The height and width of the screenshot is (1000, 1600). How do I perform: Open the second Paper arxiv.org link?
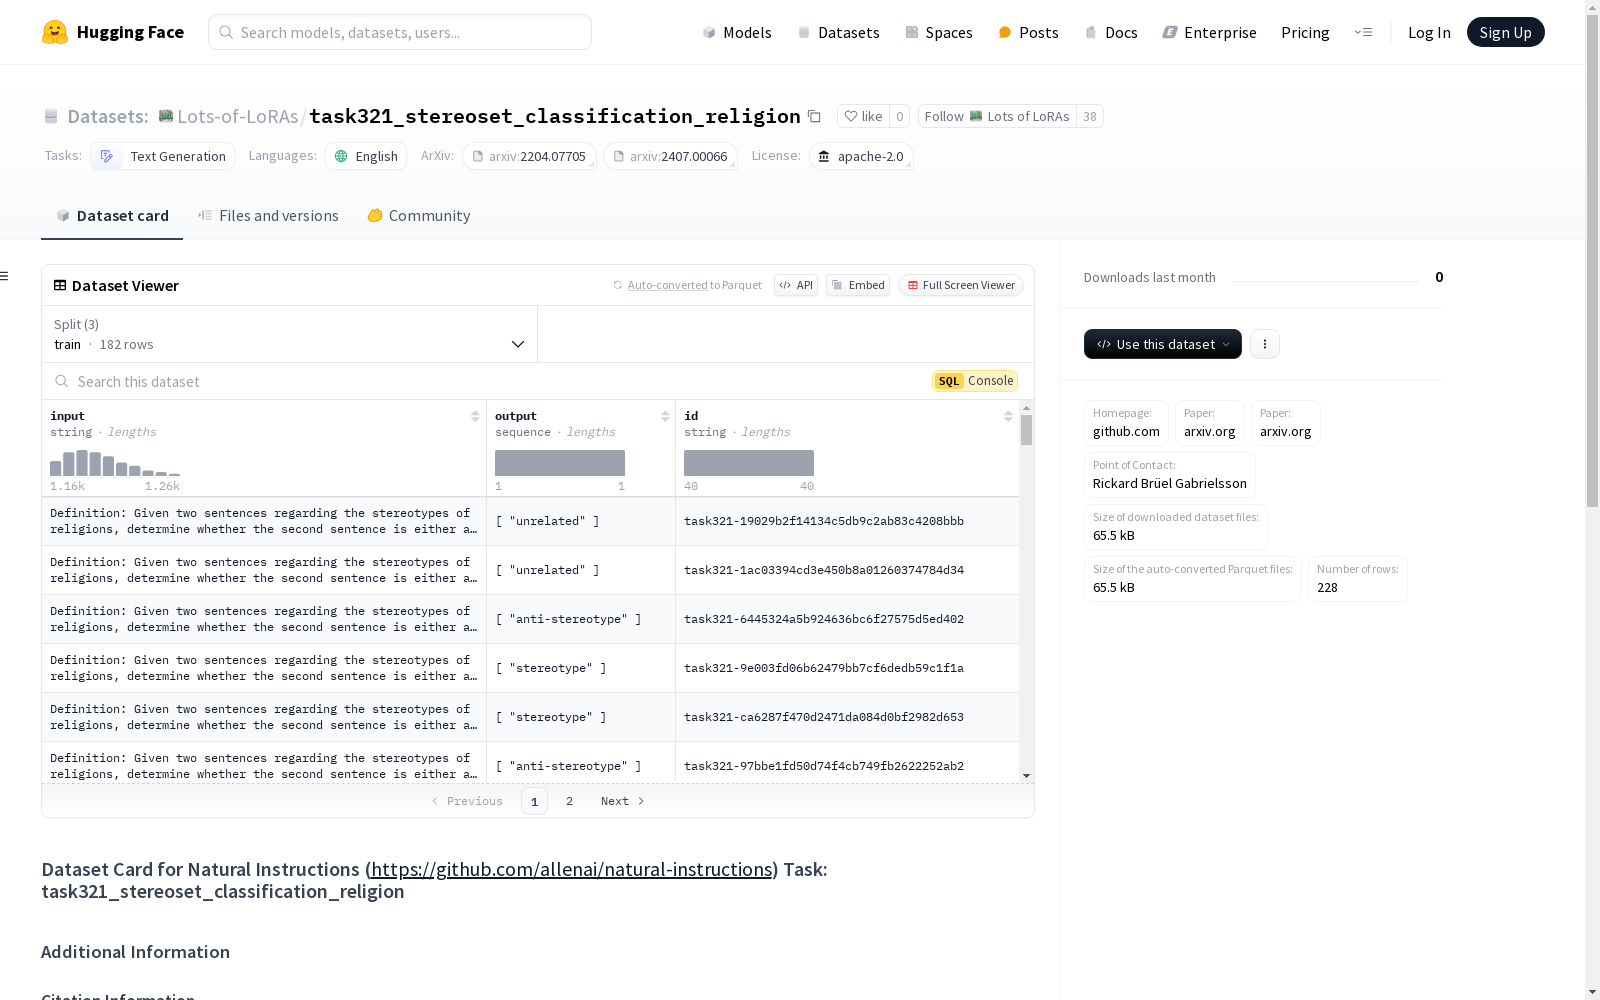click(1285, 423)
